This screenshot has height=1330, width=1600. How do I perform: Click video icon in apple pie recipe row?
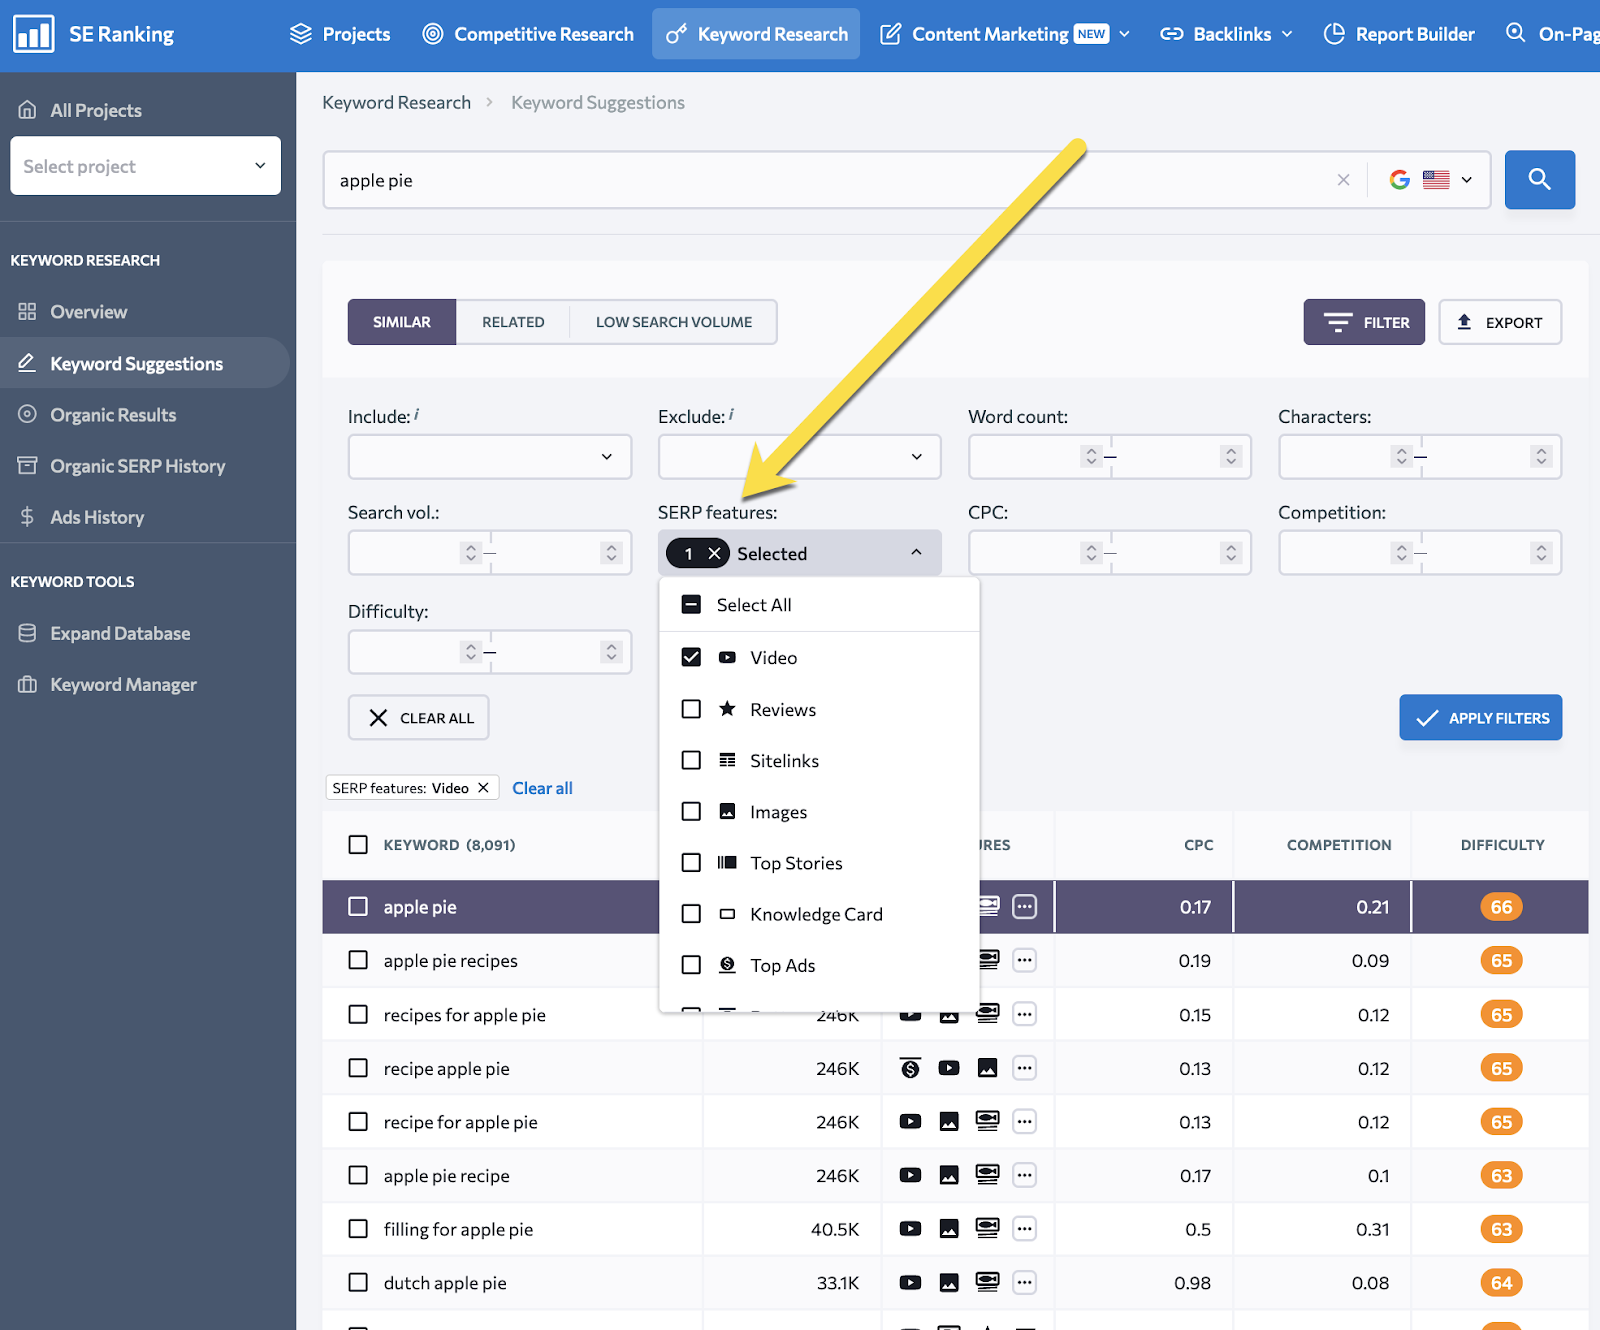pos(910,1176)
